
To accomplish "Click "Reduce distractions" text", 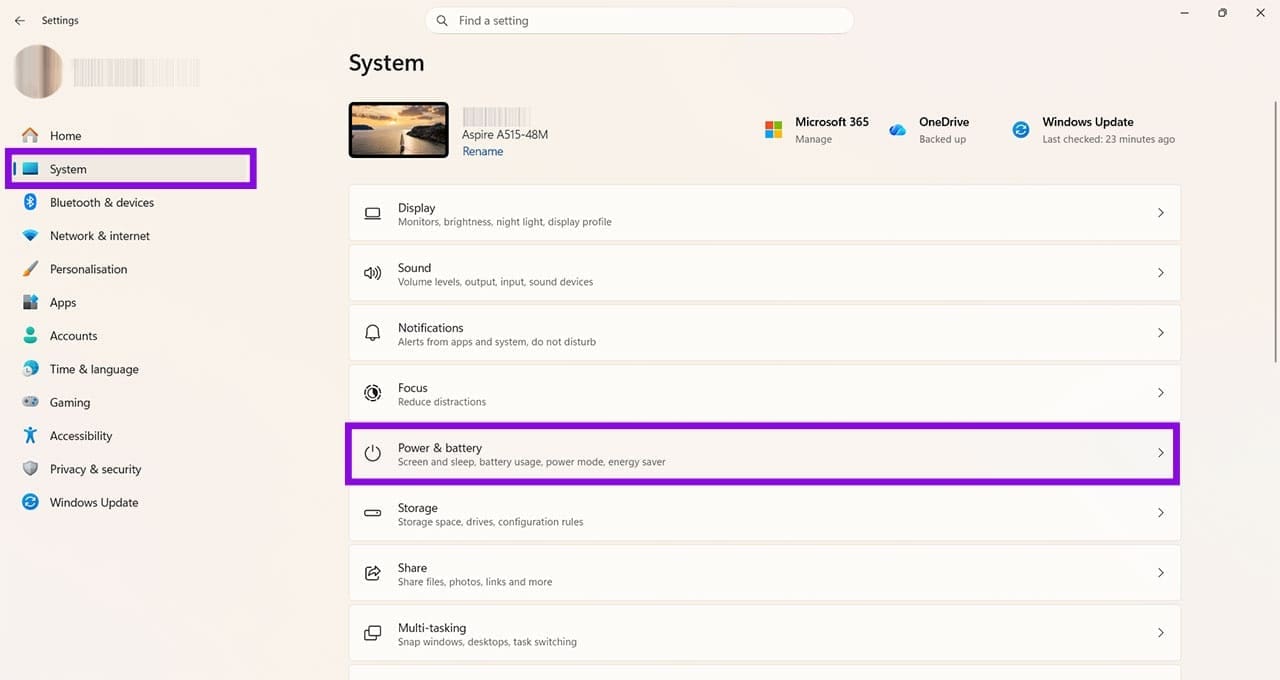I will (x=442, y=402).
